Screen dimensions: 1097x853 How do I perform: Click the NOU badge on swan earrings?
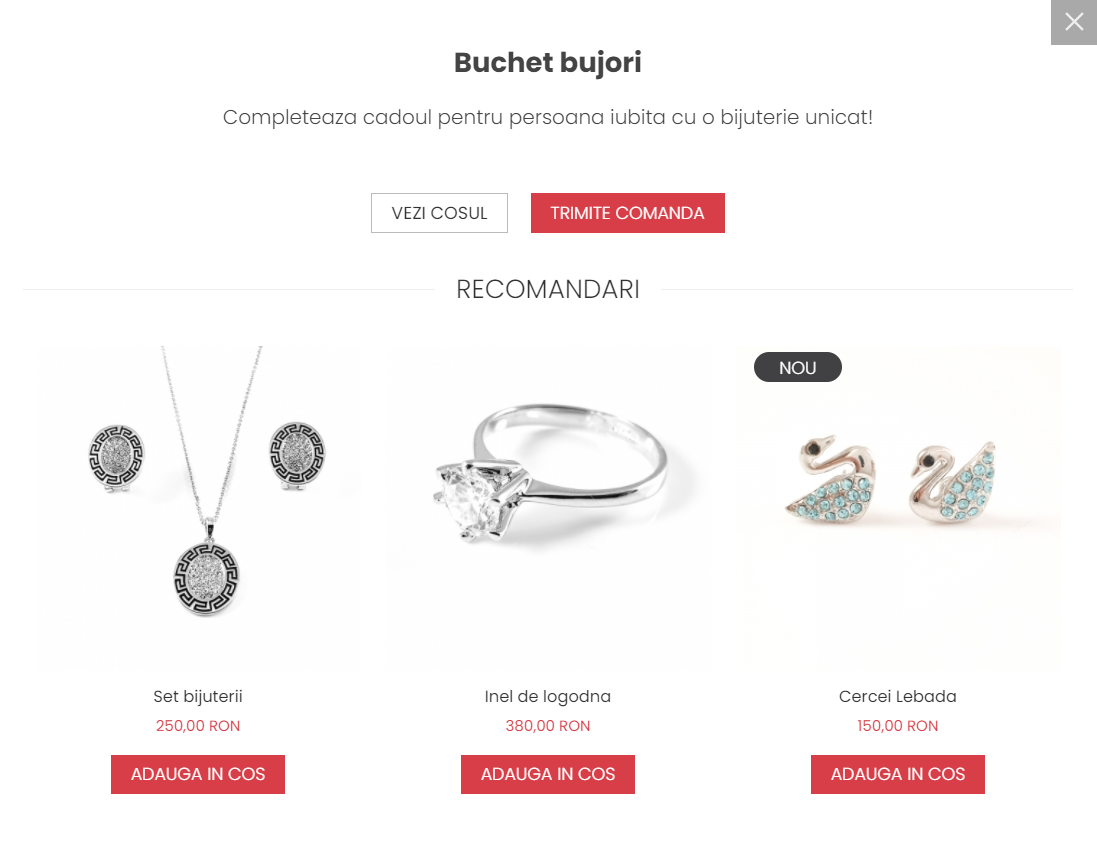(x=798, y=367)
